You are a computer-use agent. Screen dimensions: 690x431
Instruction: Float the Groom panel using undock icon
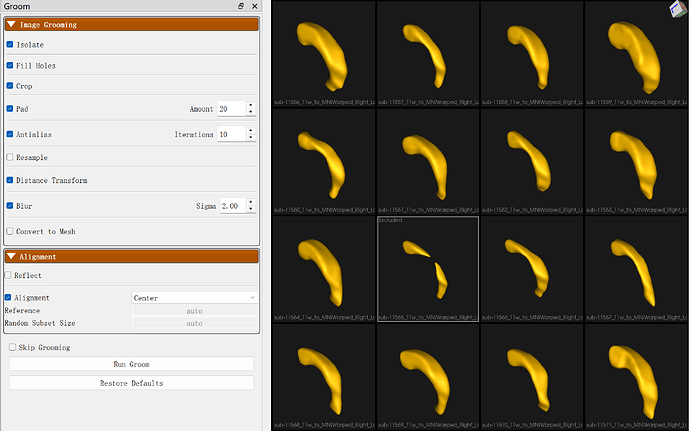coord(241,6)
